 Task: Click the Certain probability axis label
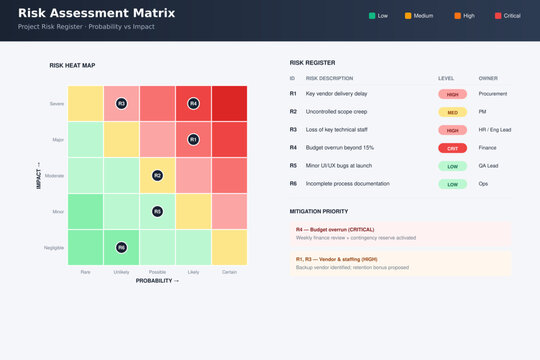point(229,272)
